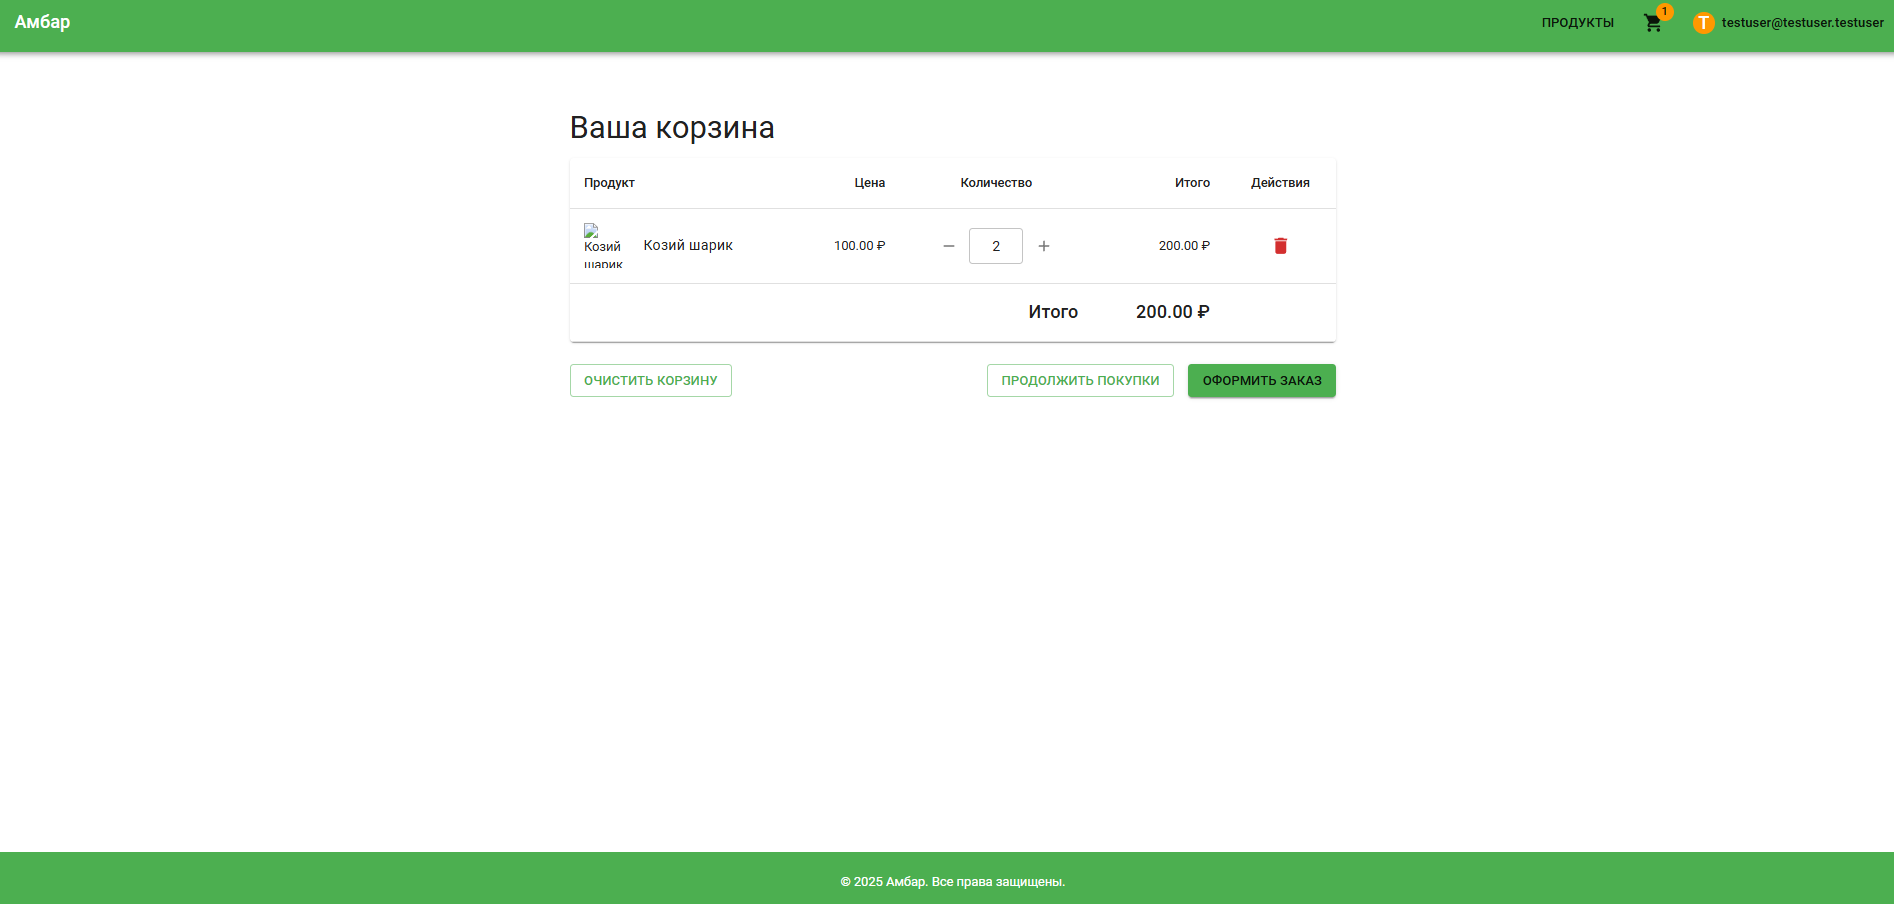This screenshot has width=1894, height=904.
Task: Click the unit price 100.00 ₽
Action: click(860, 246)
